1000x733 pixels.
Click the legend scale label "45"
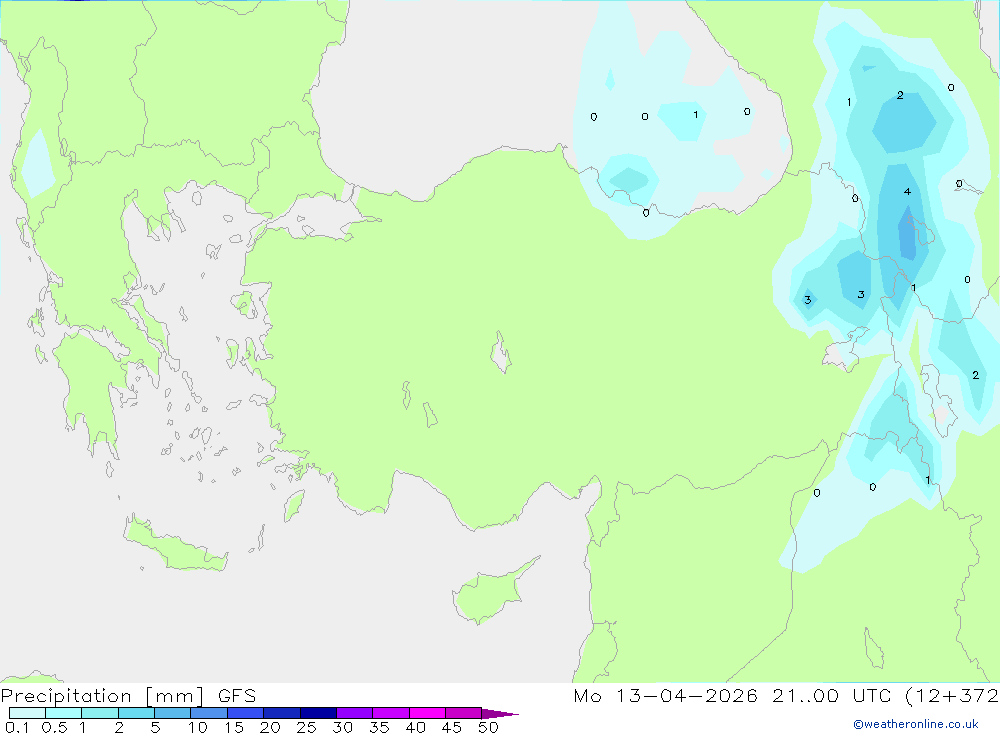coord(452,727)
